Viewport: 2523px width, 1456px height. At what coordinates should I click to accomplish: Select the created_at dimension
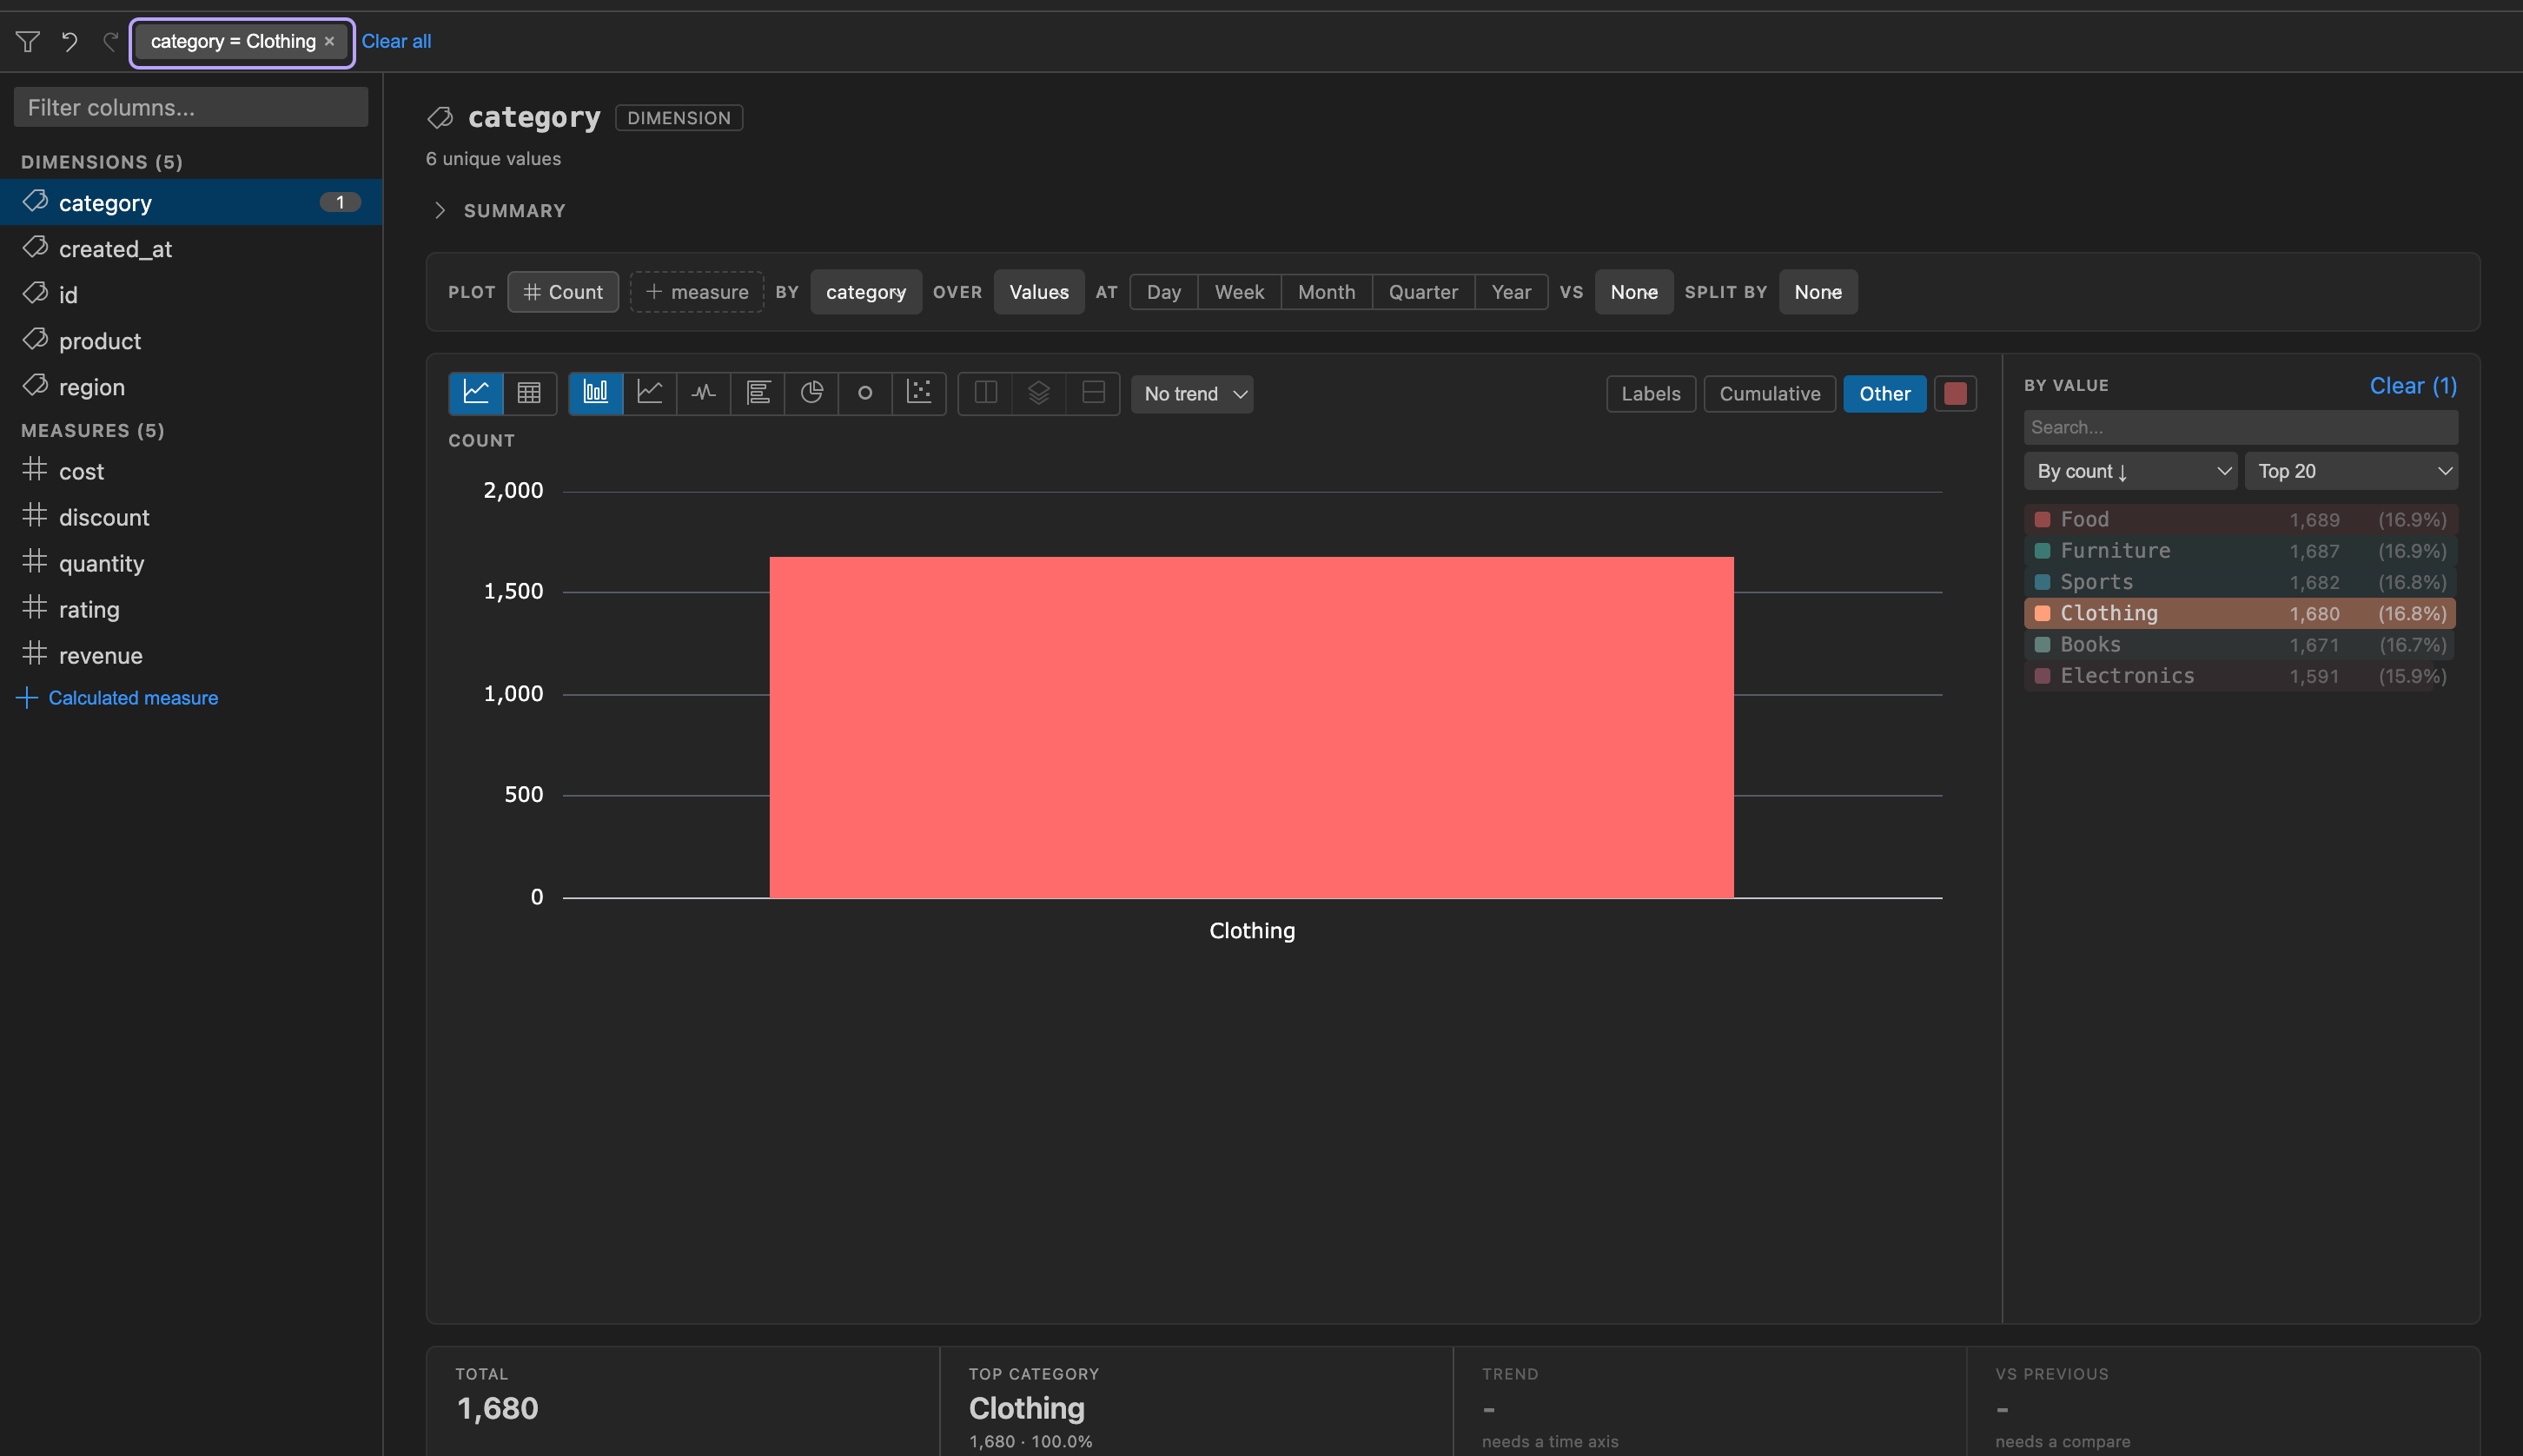point(191,249)
